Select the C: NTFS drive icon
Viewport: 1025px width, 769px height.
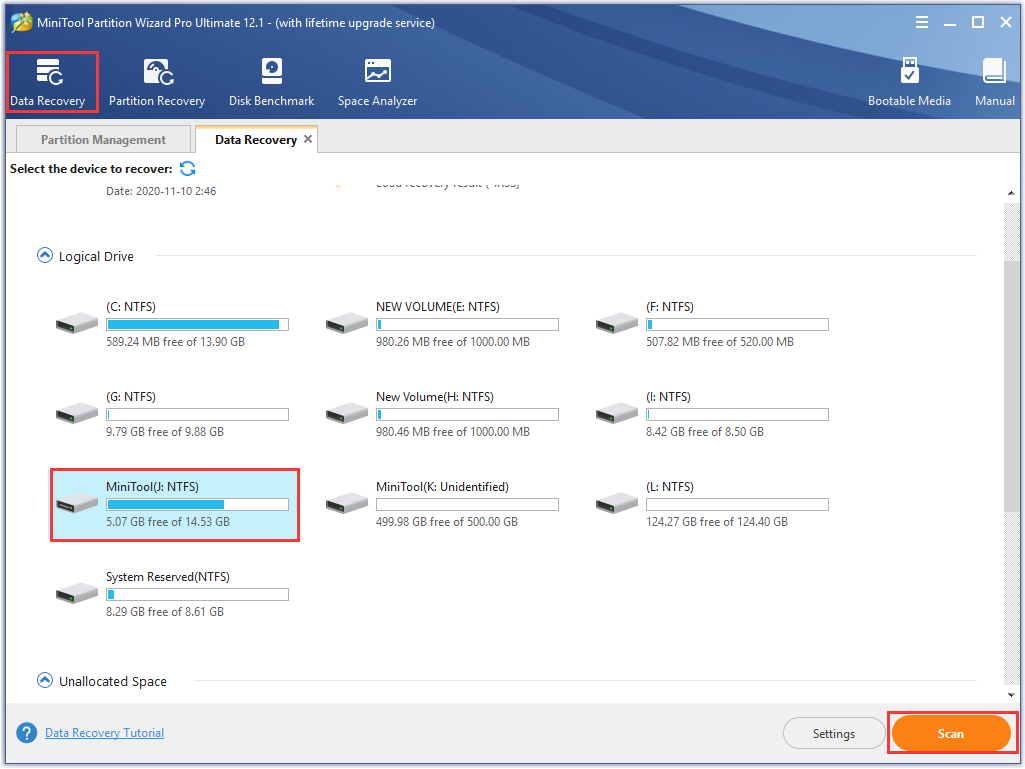(x=76, y=323)
